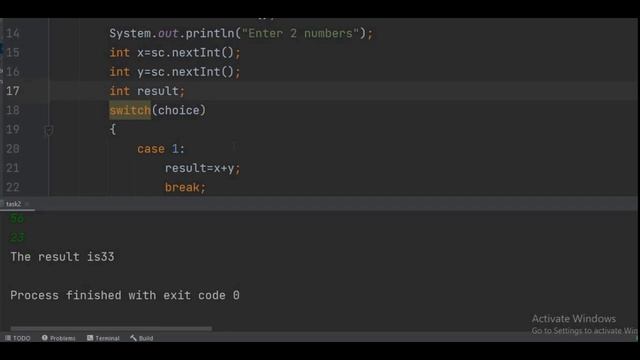This screenshot has width=640, height=360.
Task: Click "int result;" declaration line
Action: [147, 91]
